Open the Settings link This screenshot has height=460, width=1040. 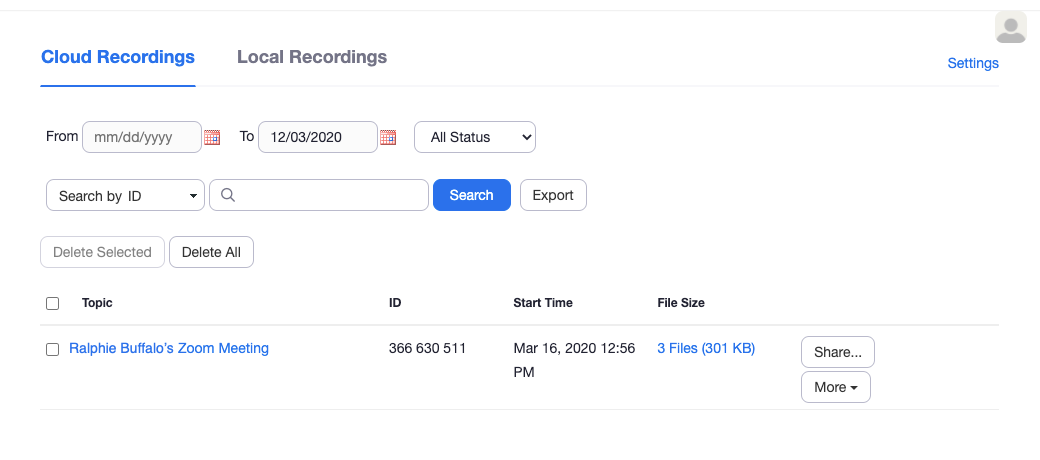pos(972,63)
